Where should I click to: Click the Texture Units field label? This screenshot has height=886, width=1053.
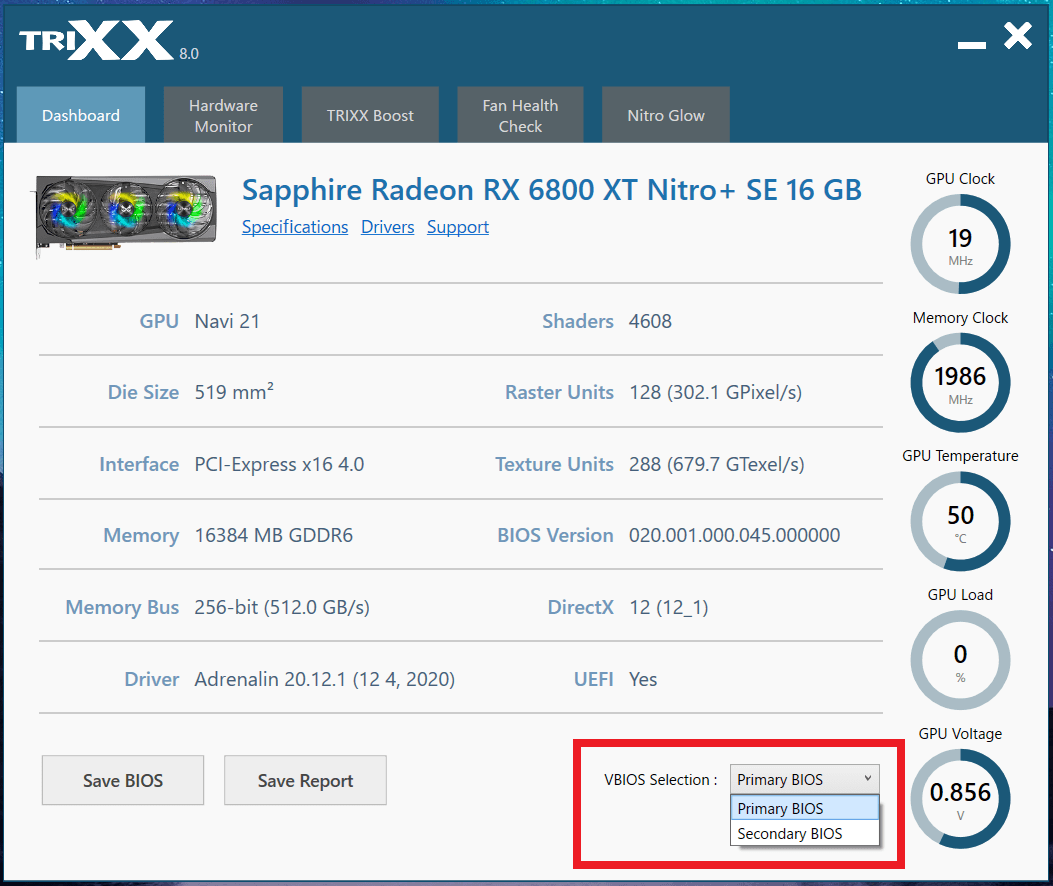[555, 464]
